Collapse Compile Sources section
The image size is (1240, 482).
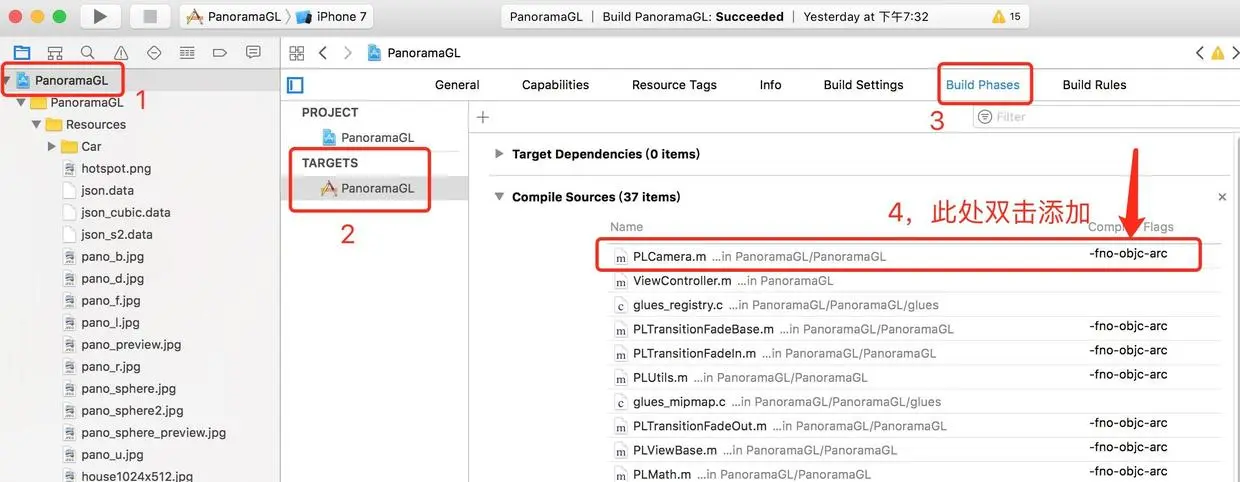pos(499,197)
